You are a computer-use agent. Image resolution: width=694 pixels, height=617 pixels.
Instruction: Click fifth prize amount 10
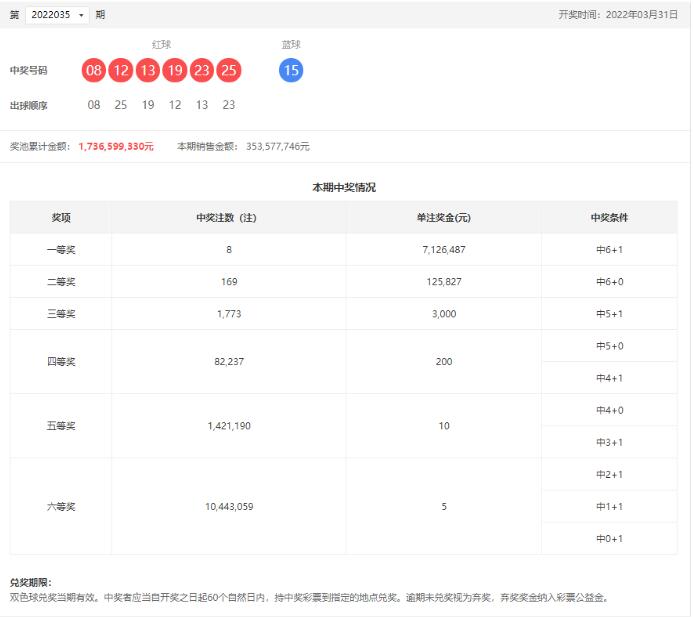coord(443,426)
